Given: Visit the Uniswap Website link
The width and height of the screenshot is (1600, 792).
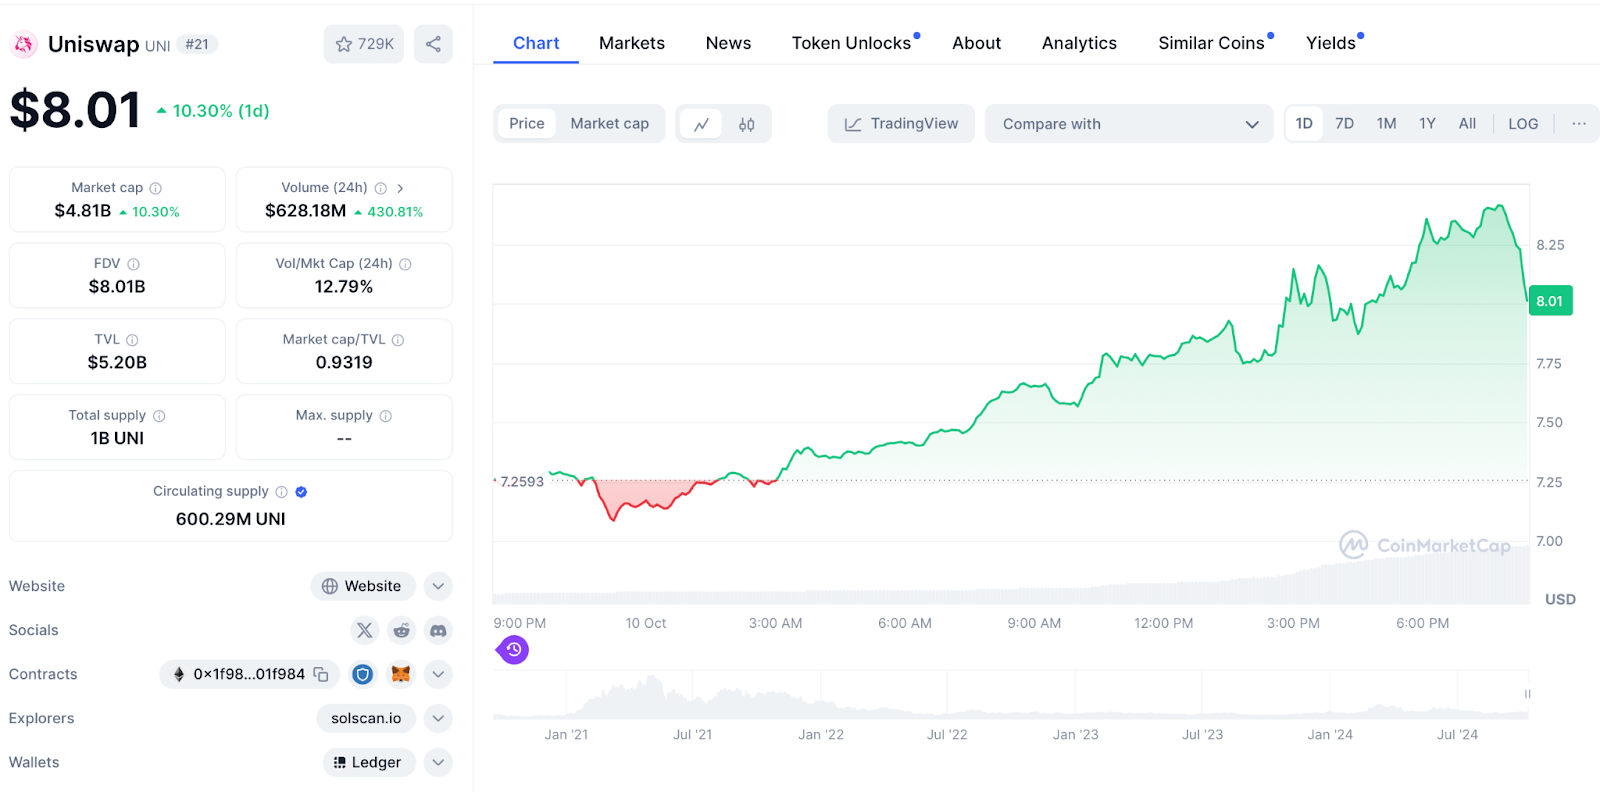Looking at the screenshot, I should coord(363,586).
